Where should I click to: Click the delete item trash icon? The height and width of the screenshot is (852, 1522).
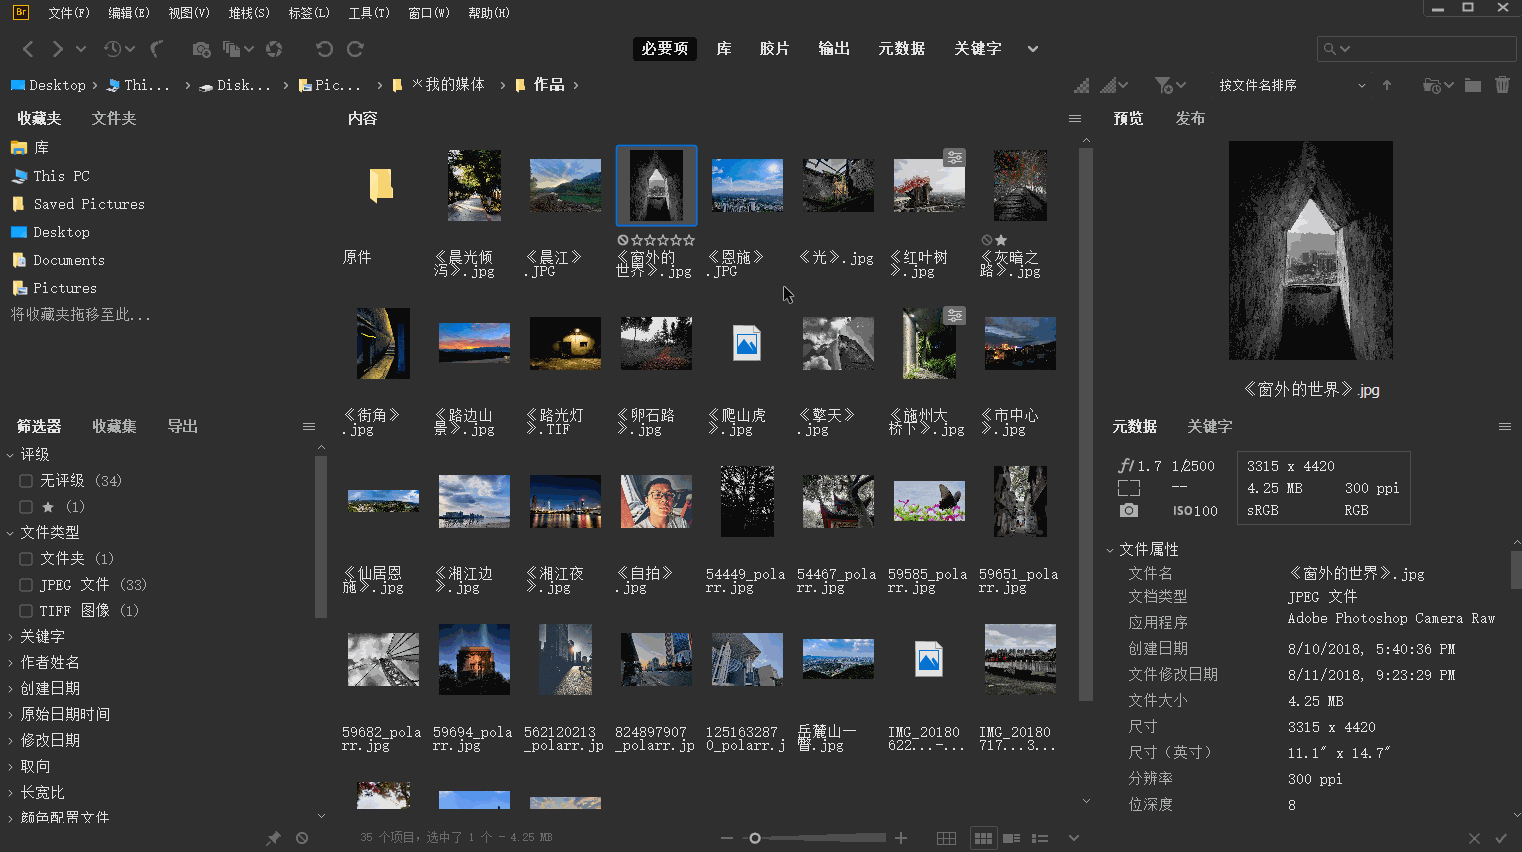(1503, 85)
